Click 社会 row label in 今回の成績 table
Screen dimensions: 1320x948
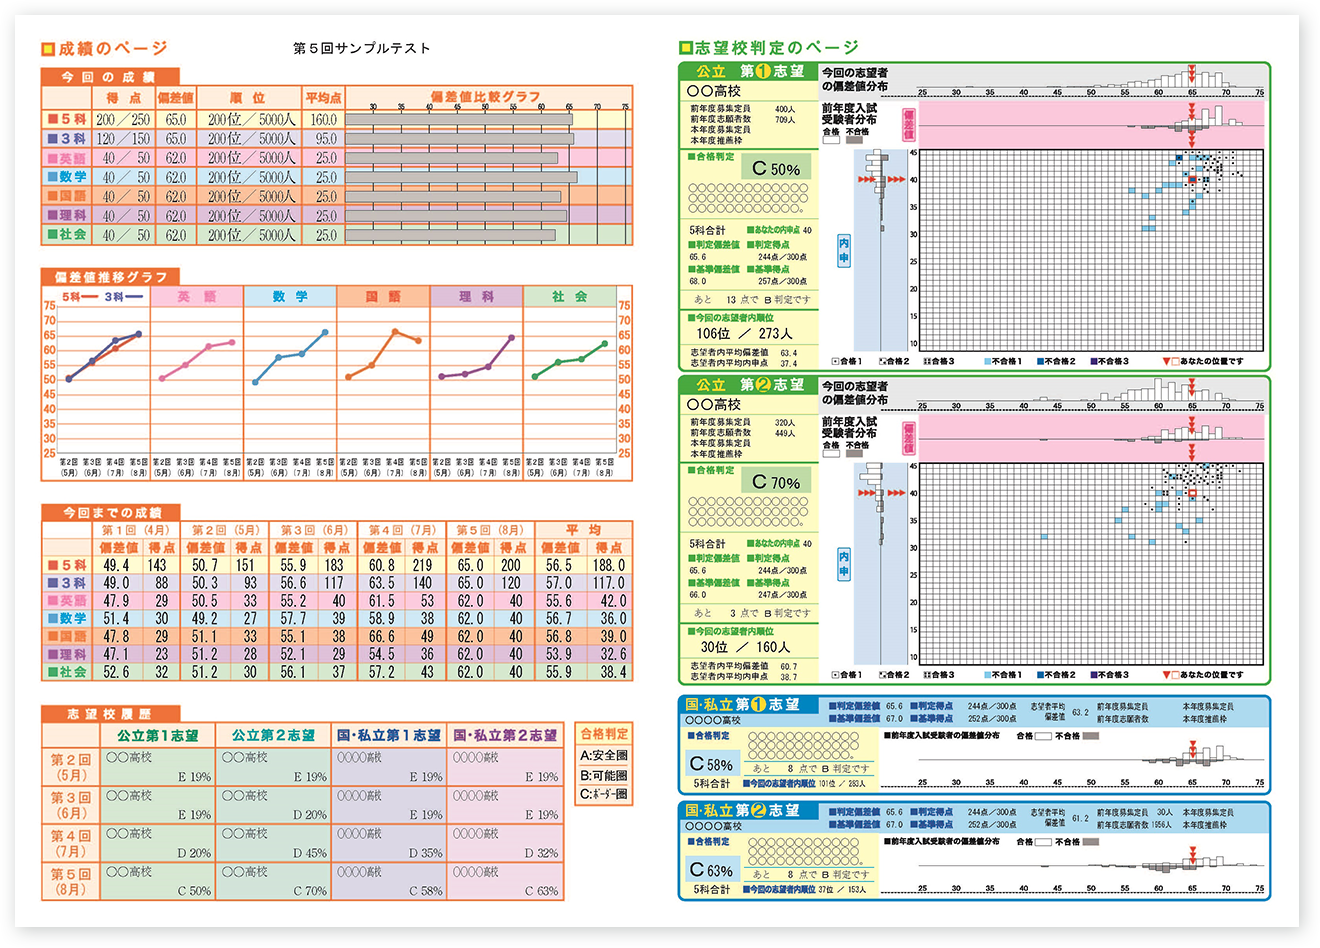point(66,235)
